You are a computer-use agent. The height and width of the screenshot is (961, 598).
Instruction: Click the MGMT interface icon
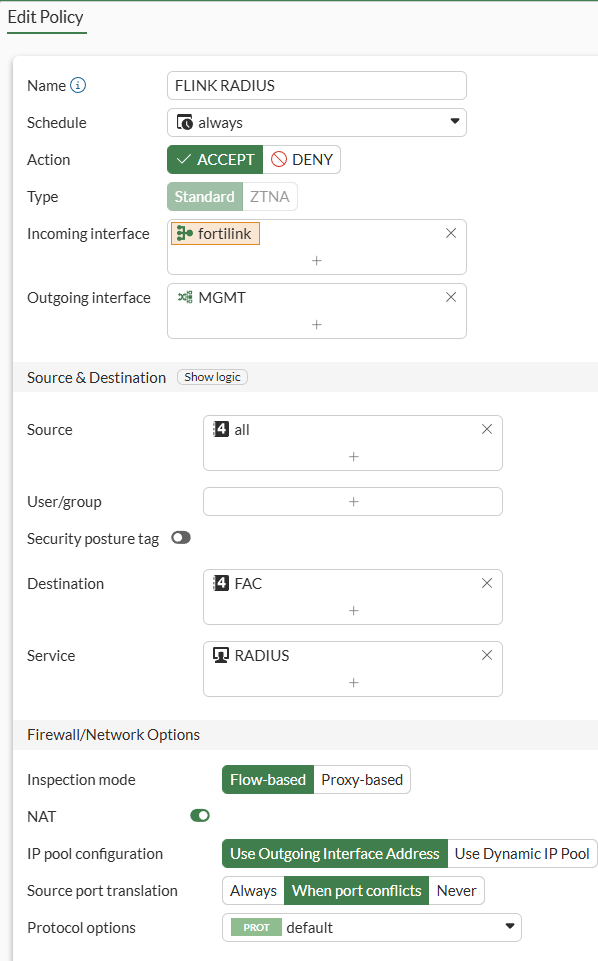pyautogui.click(x=184, y=297)
